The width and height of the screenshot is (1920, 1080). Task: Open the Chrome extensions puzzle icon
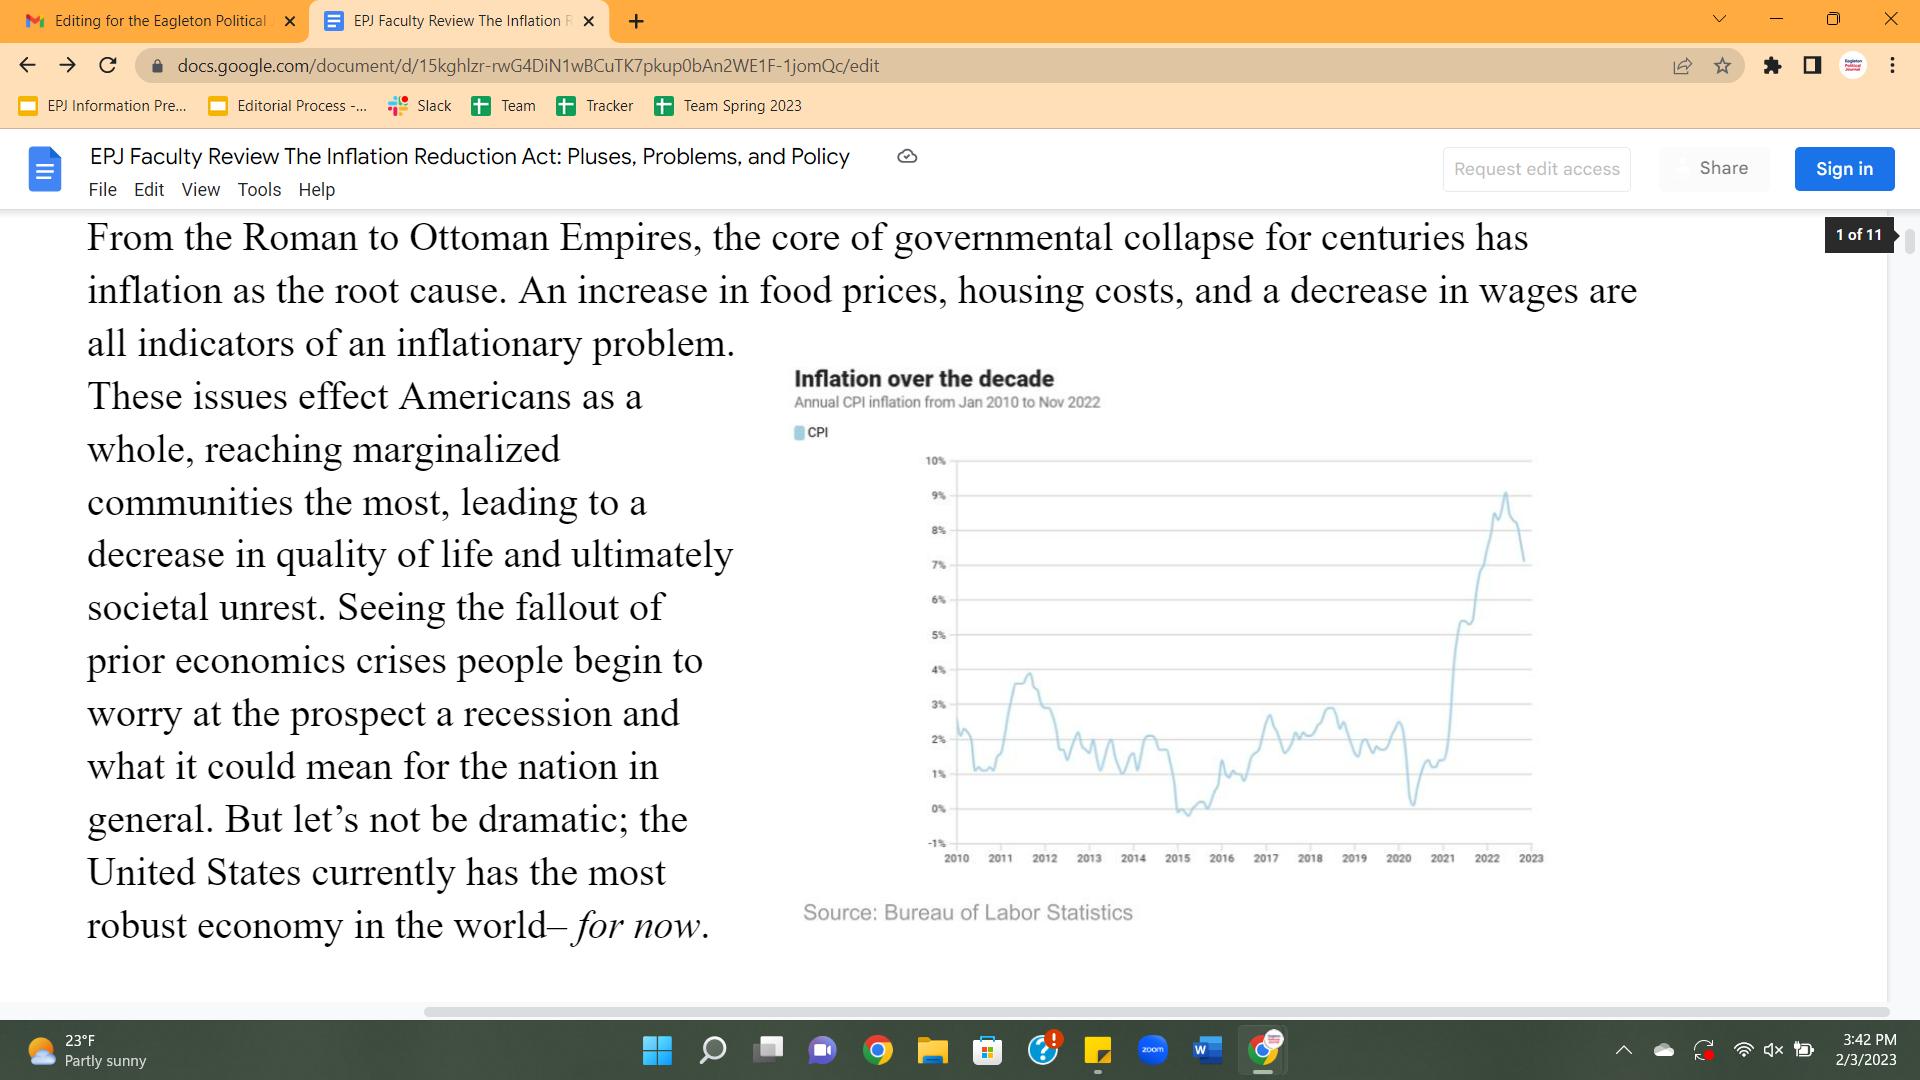pyautogui.click(x=1772, y=66)
